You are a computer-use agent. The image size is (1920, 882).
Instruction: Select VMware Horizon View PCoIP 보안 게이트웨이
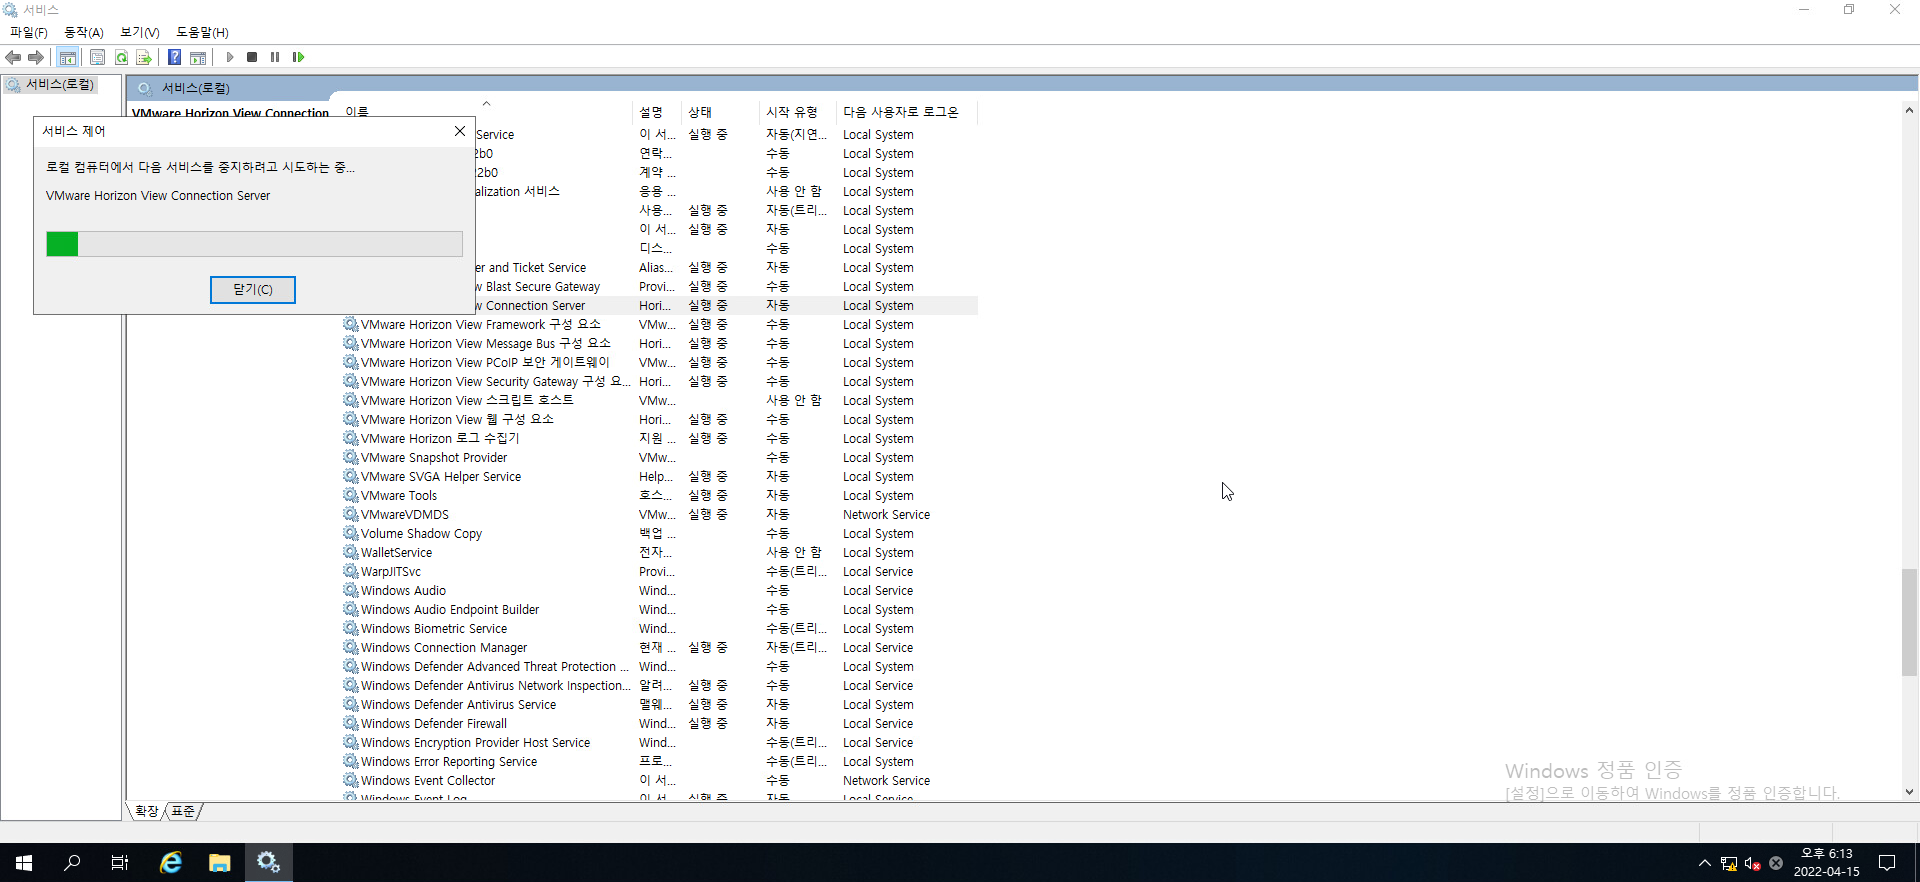pyautogui.click(x=660, y=363)
